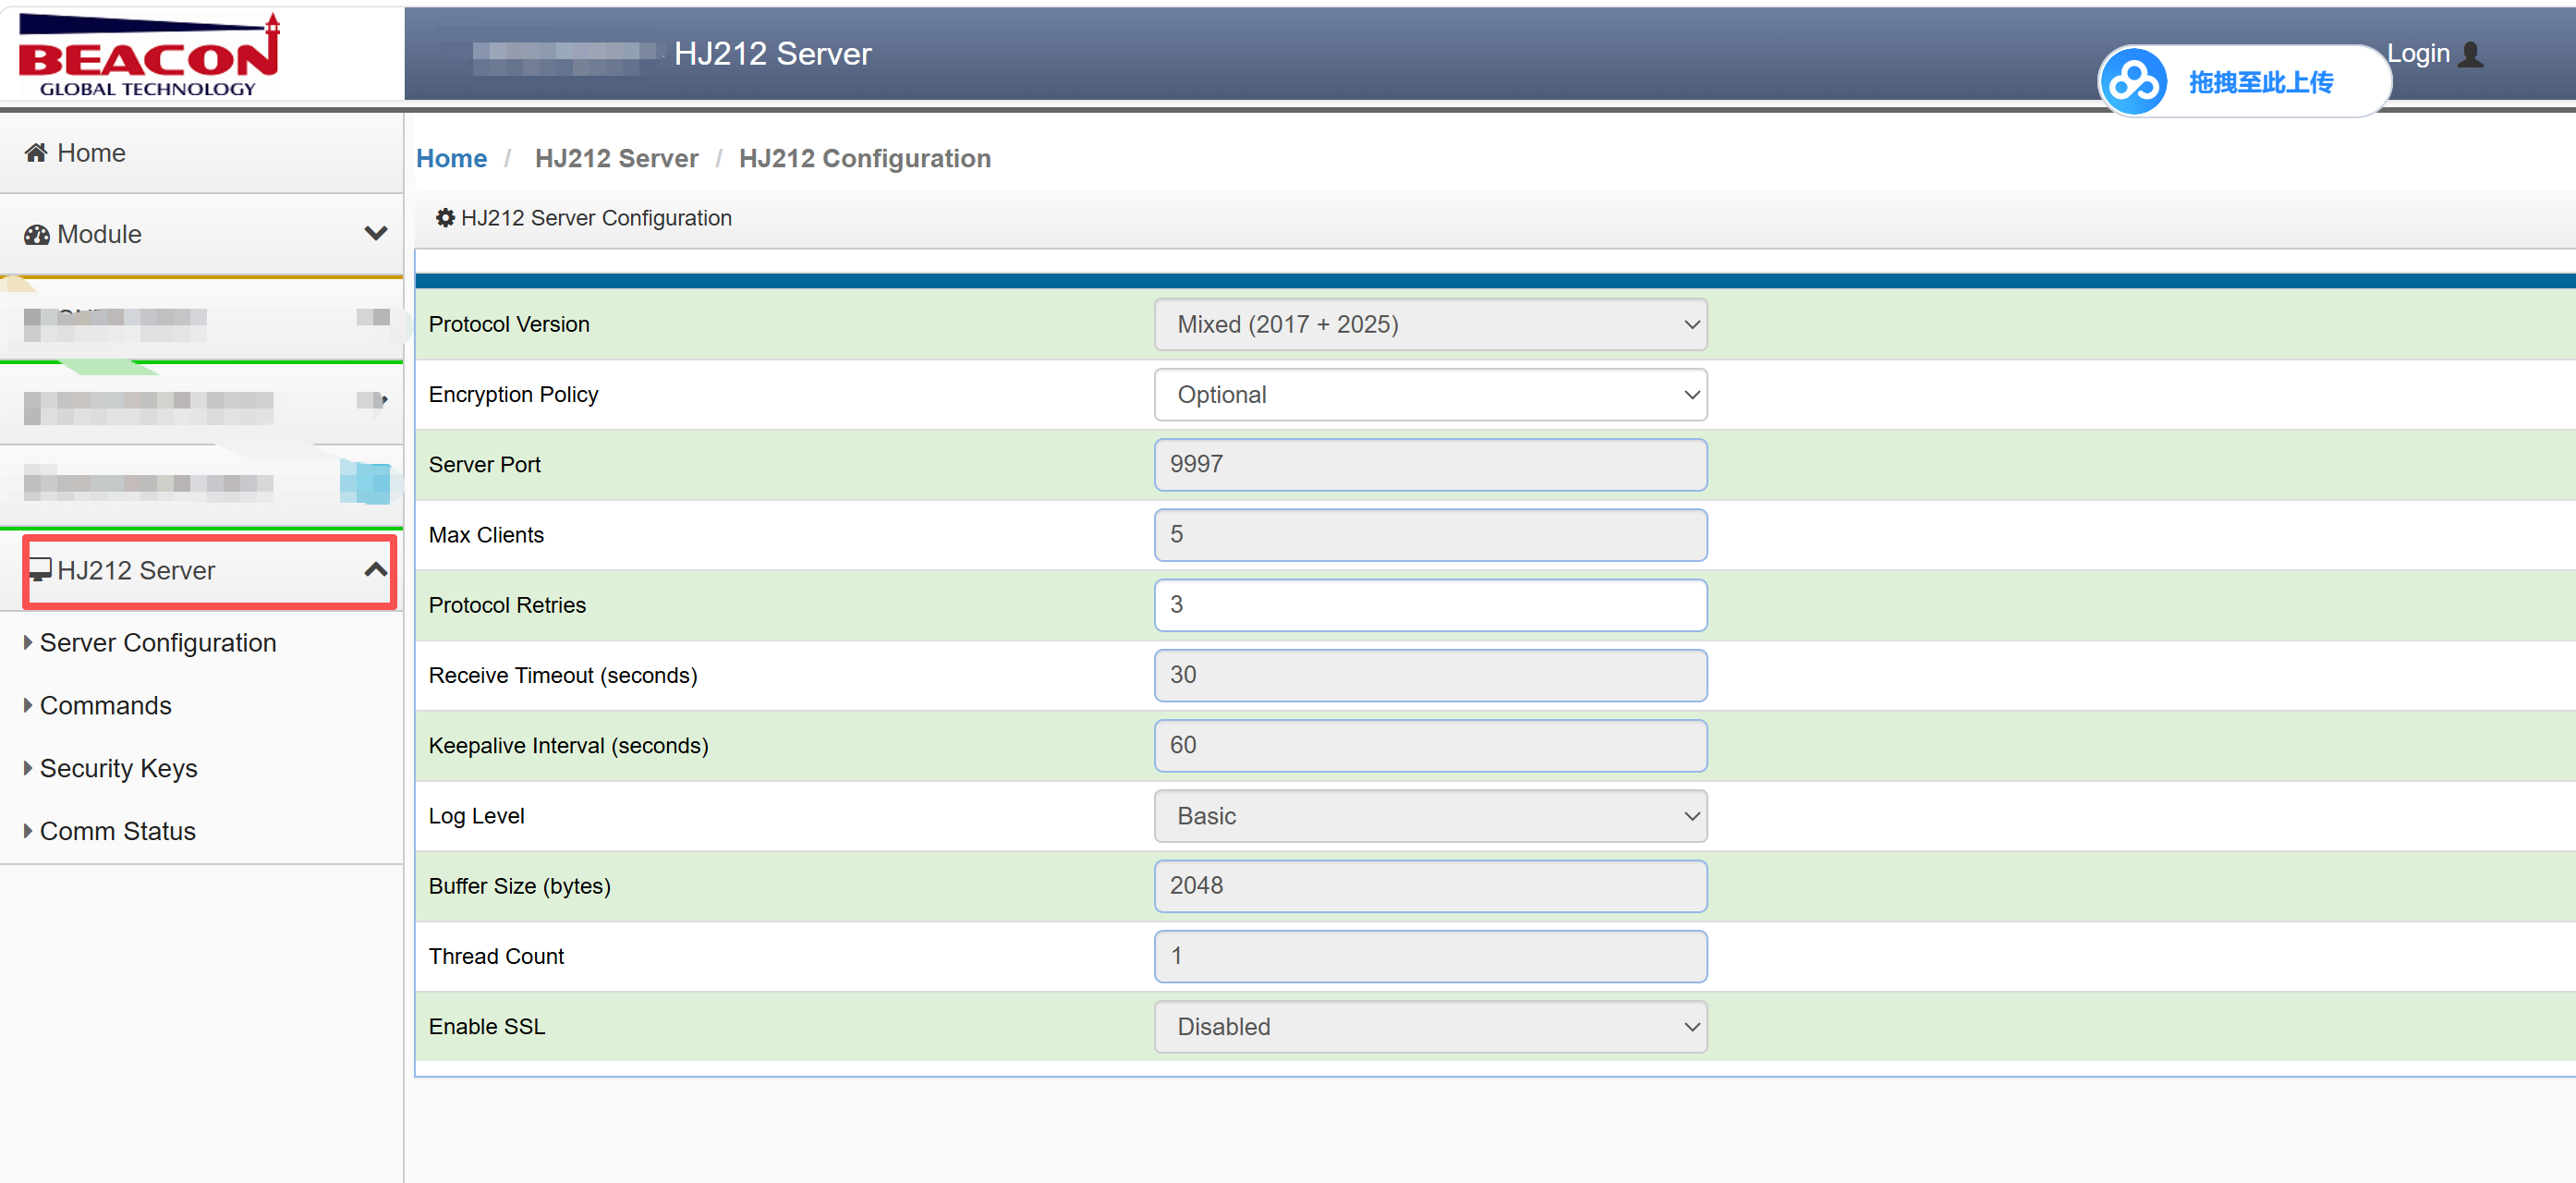Click the gear icon beside HJ212 Server Configuration
The width and height of the screenshot is (2576, 1183).
pos(445,217)
